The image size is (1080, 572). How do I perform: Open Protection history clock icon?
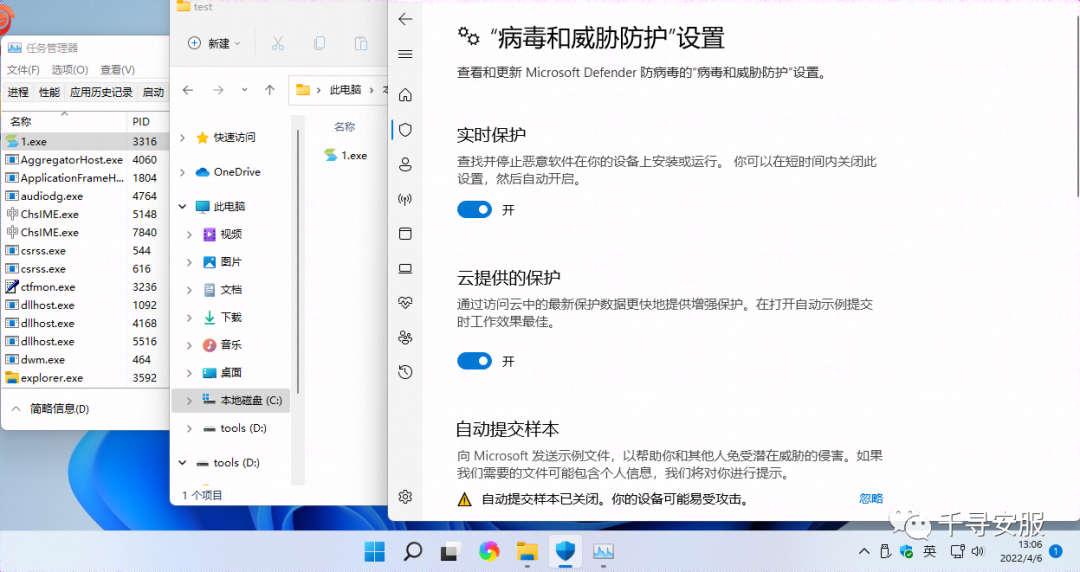(406, 372)
